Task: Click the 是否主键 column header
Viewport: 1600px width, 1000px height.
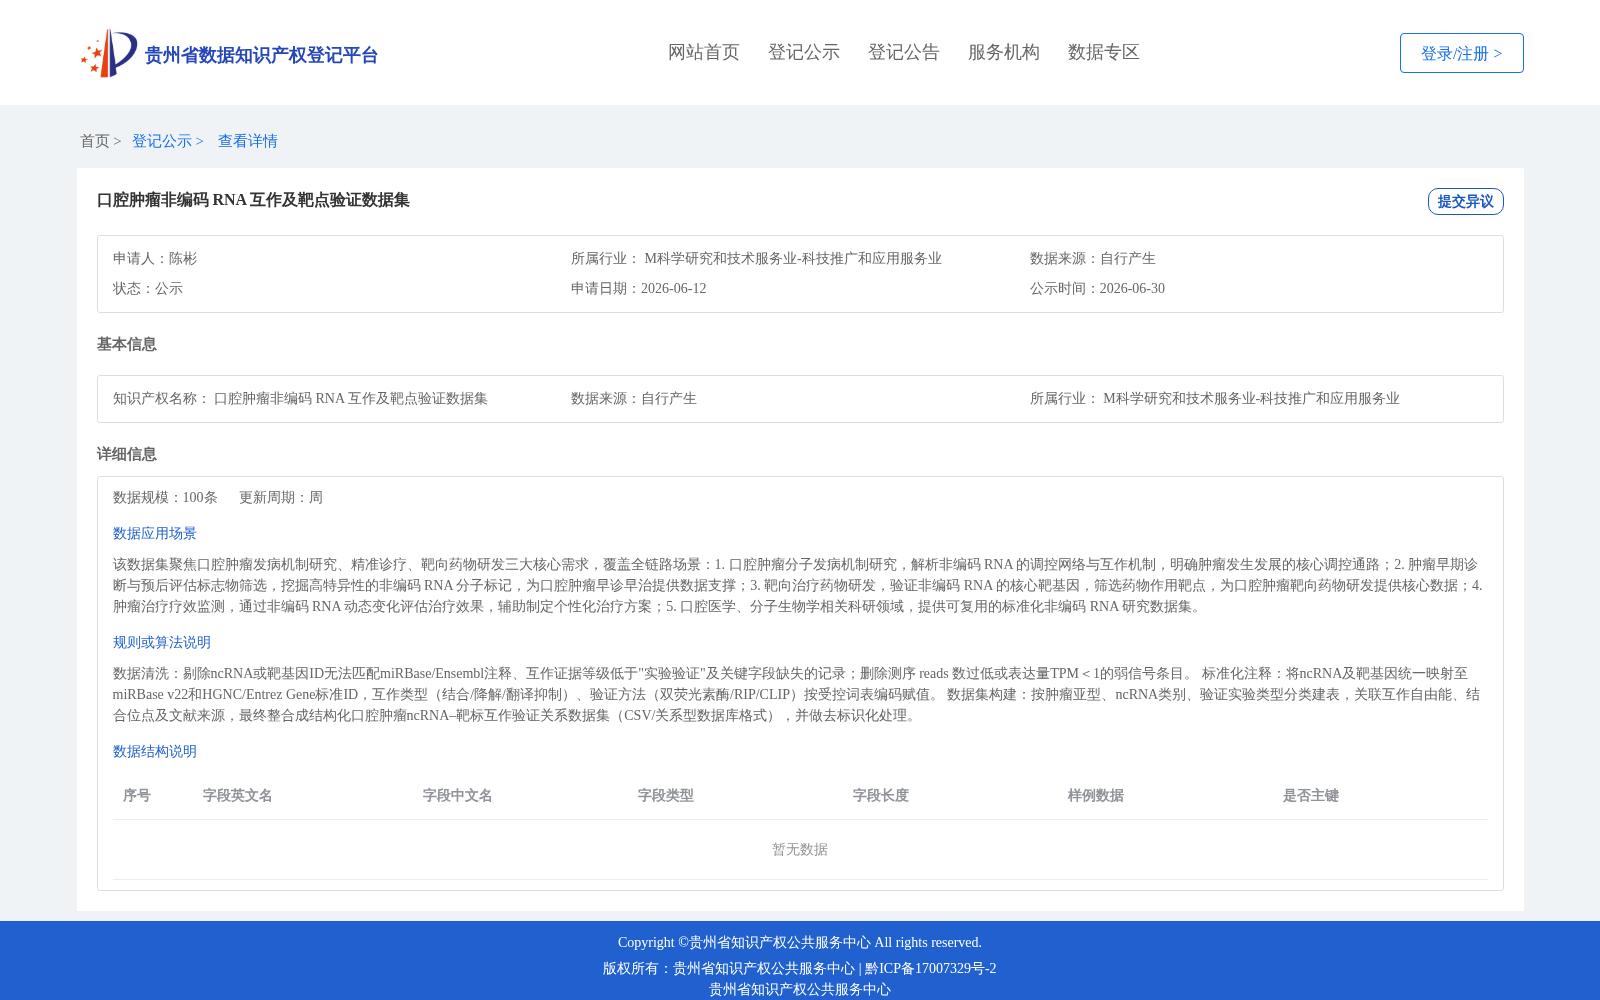Action: (1311, 795)
